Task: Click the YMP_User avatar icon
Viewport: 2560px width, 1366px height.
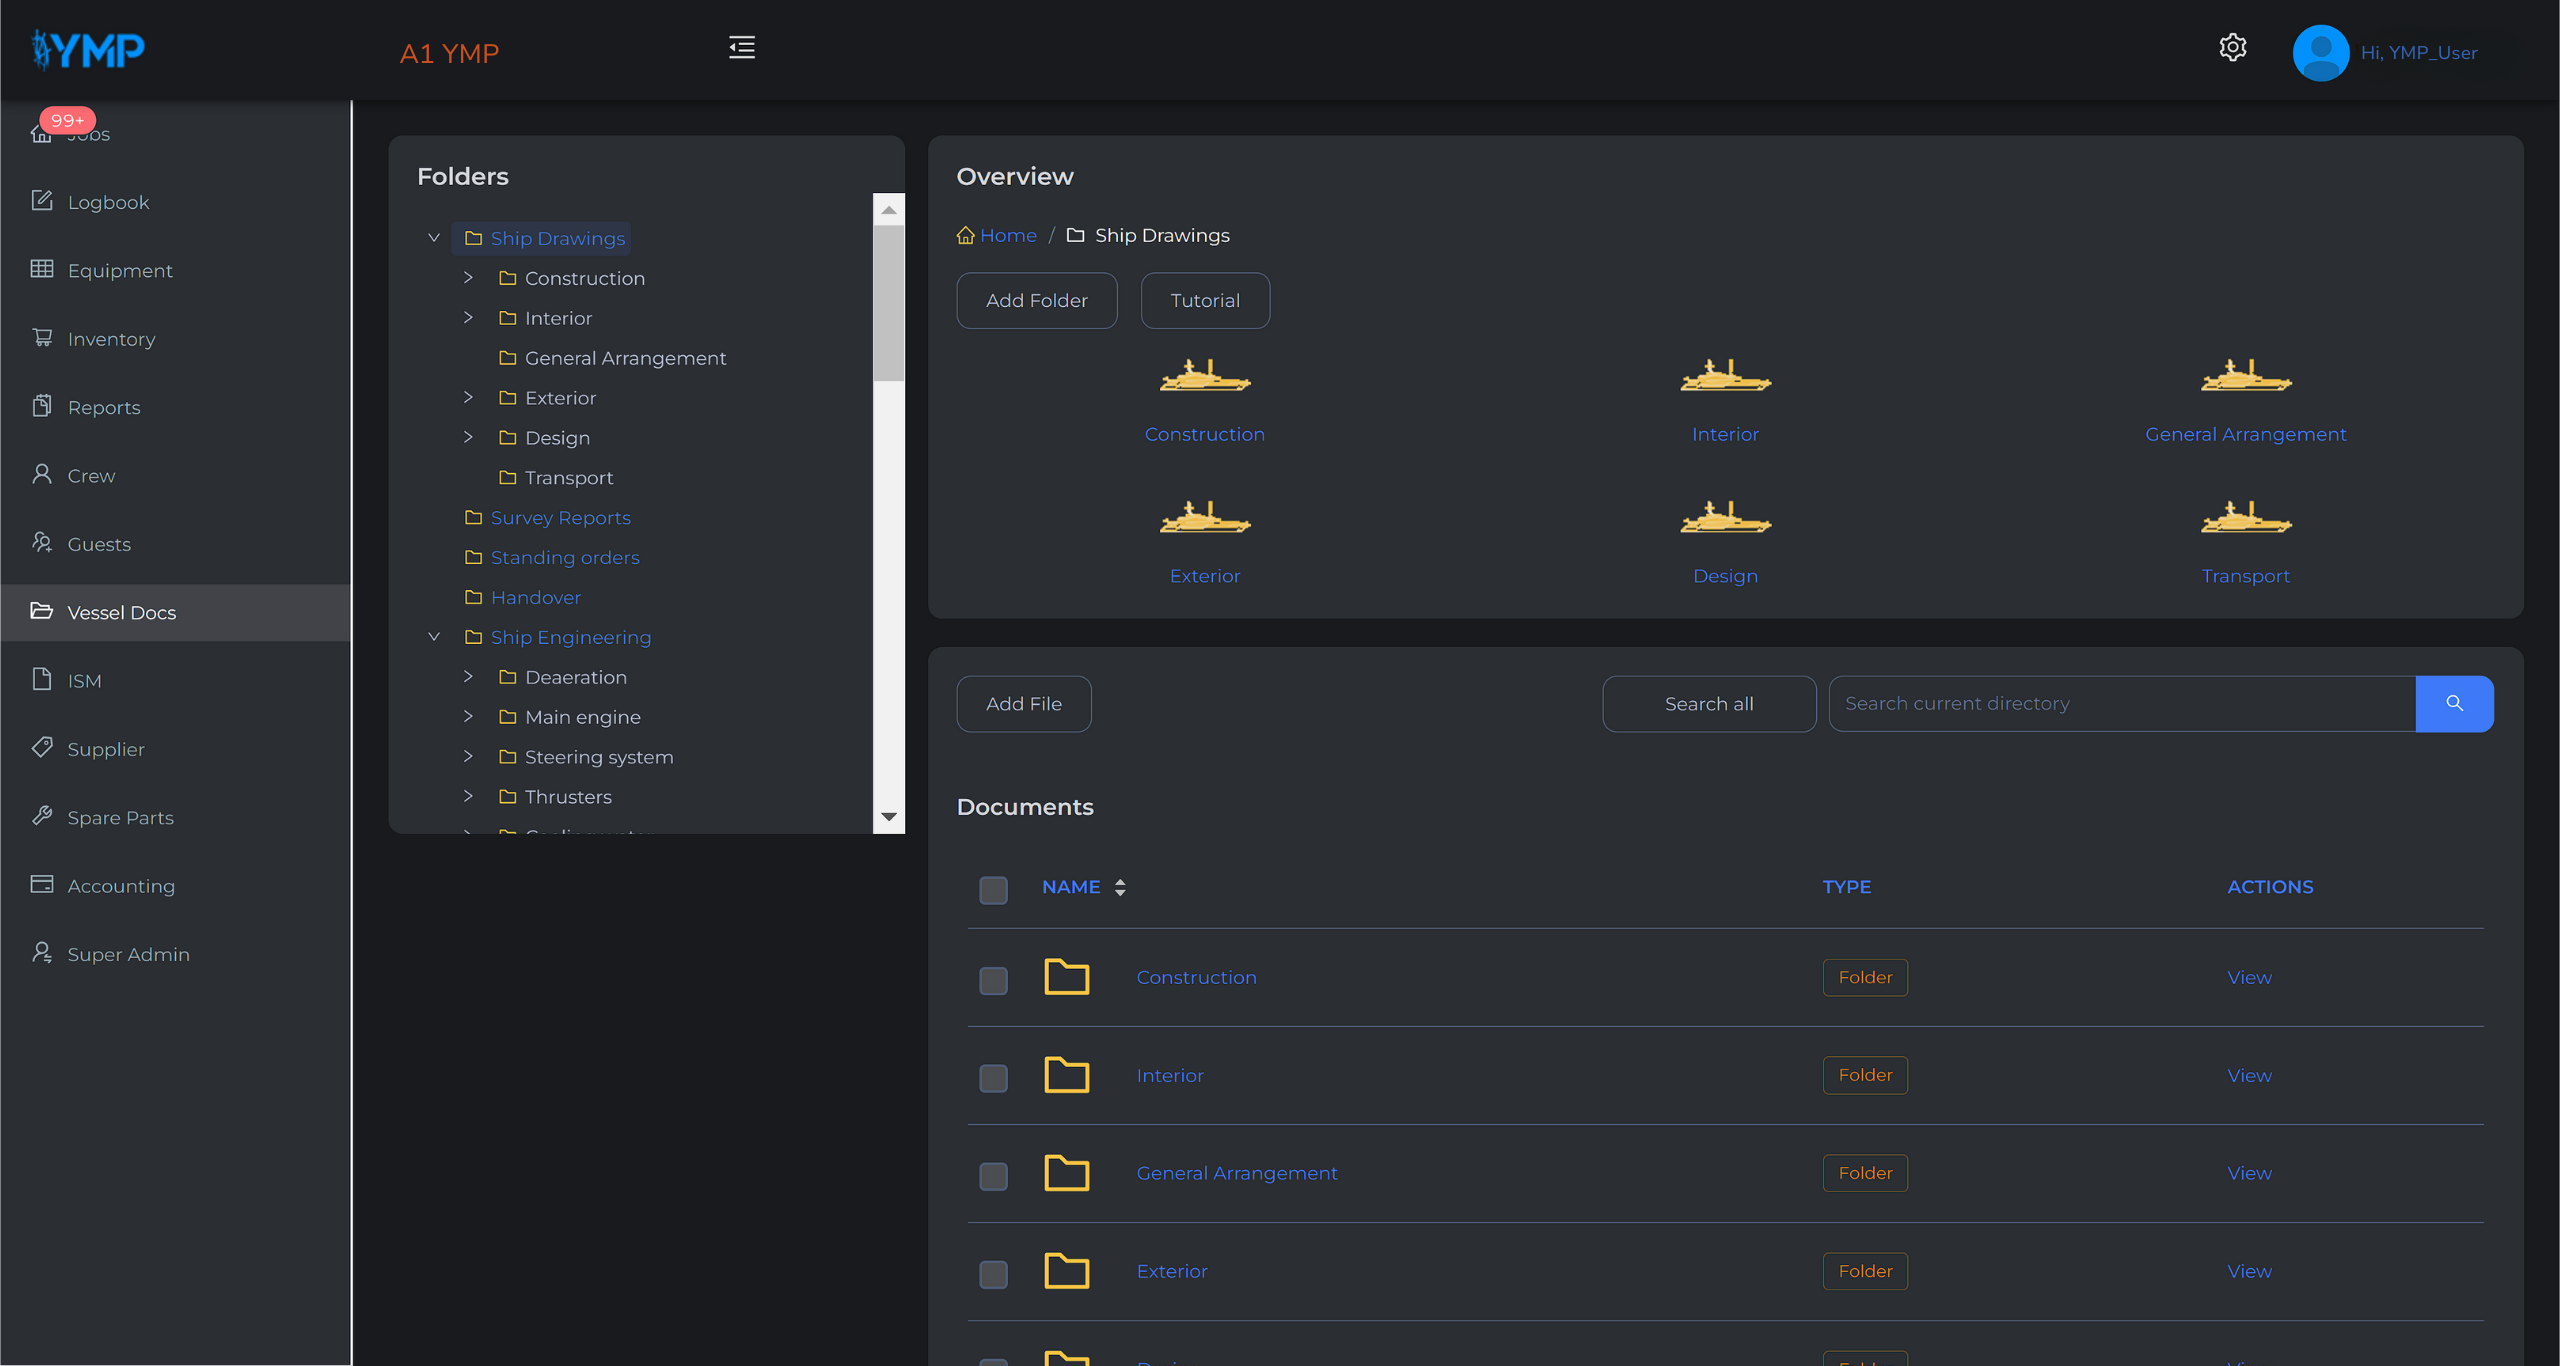Action: (2320, 52)
